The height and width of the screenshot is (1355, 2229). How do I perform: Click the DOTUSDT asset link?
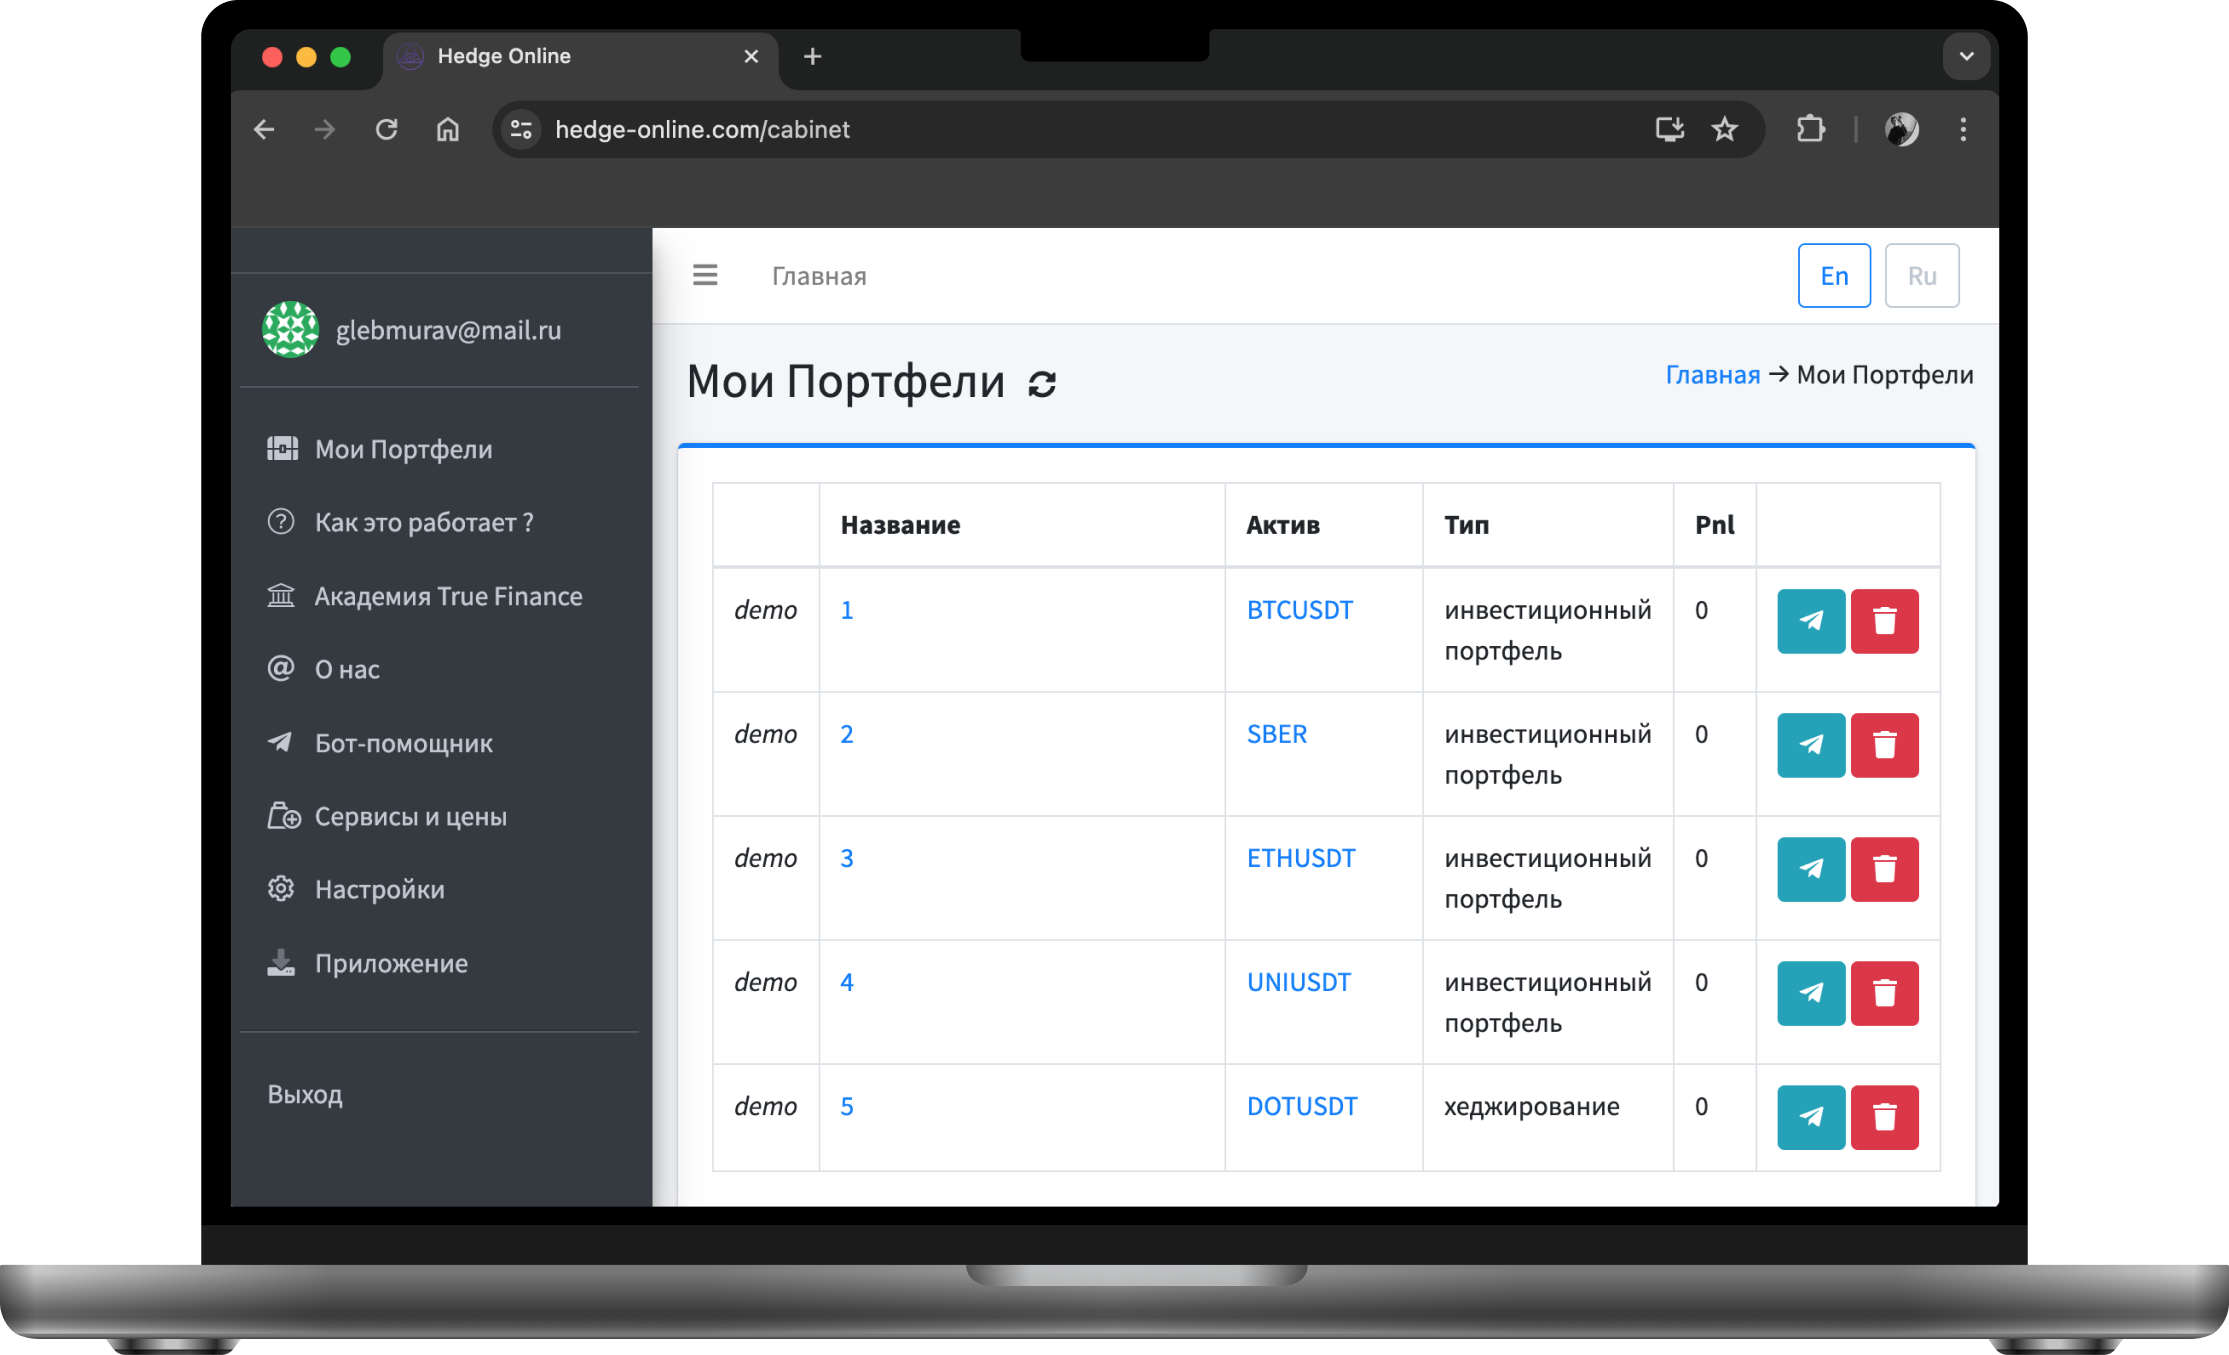point(1302,1106)
